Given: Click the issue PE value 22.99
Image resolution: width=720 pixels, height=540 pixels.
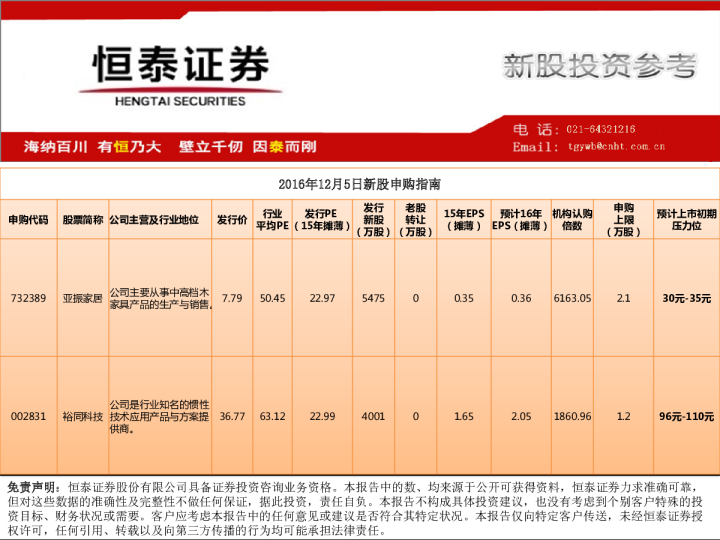Looking at the screenshot, I should point(322,416).
